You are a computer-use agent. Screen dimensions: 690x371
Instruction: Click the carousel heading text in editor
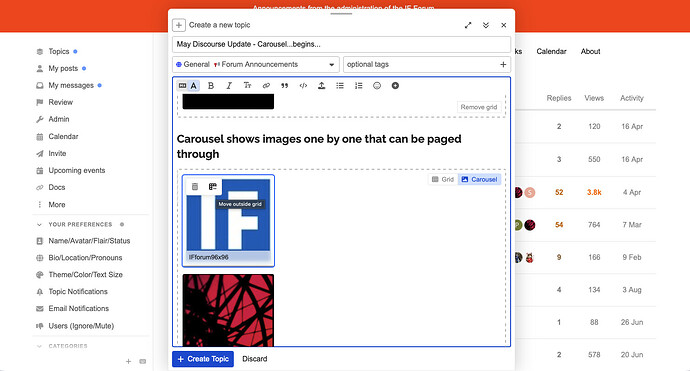319,147
